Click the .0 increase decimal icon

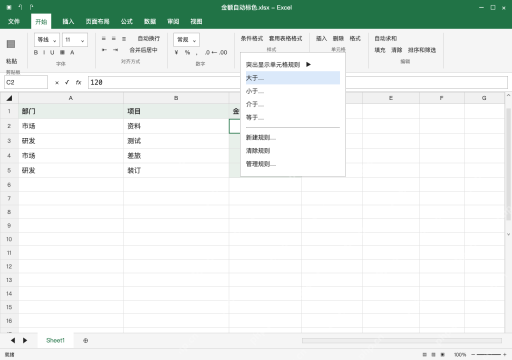coord(208,52)
